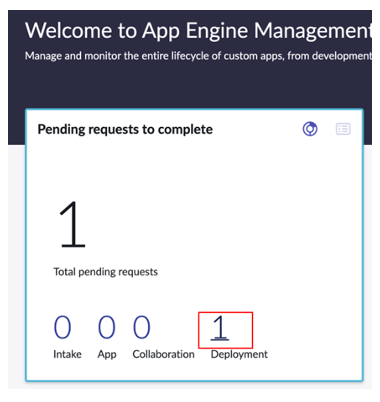Click the 'Manage and monitor the entire lifecycle' subtitle

point(198,56)
